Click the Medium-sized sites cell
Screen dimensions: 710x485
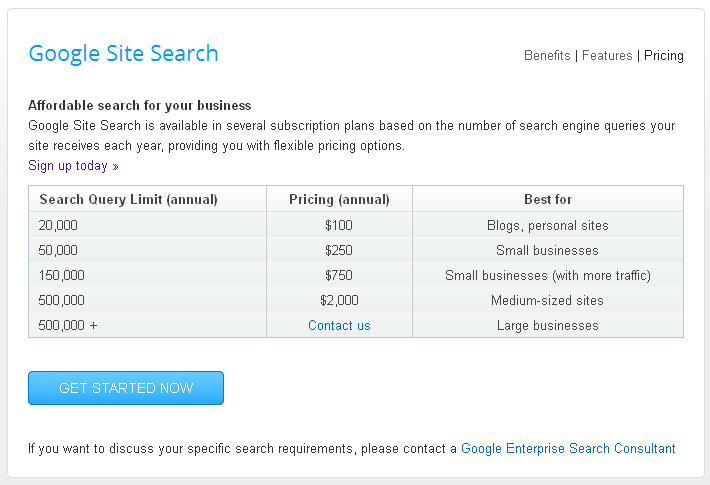548,300
